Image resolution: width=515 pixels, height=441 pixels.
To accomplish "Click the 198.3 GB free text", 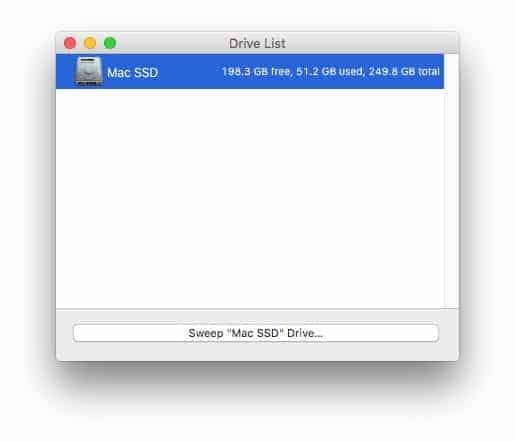I will (x=256, y=72).
